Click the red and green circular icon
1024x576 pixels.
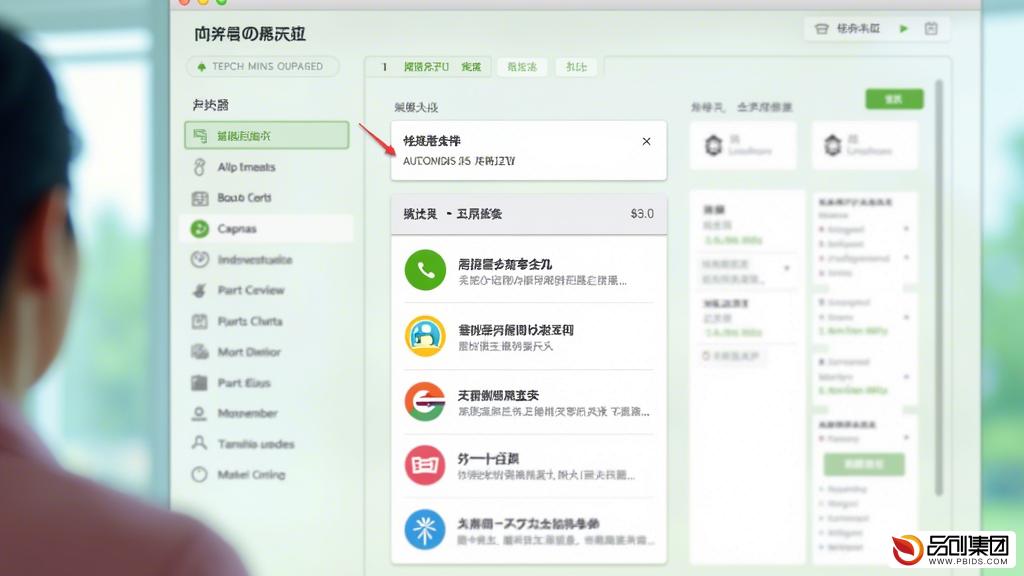point(425,401)
